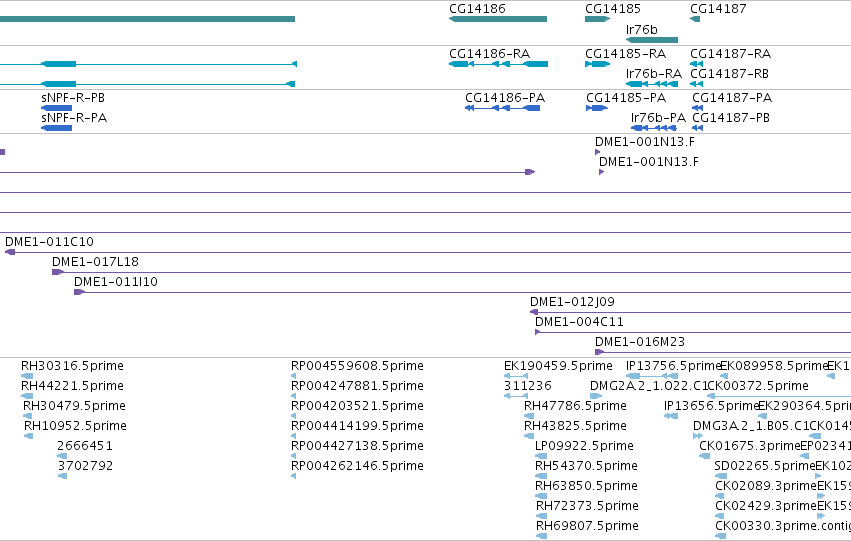This screenshot has width=851, height=541.
Task: Select EST RP004427138.5prime
Action: click(x=357, y=446)
